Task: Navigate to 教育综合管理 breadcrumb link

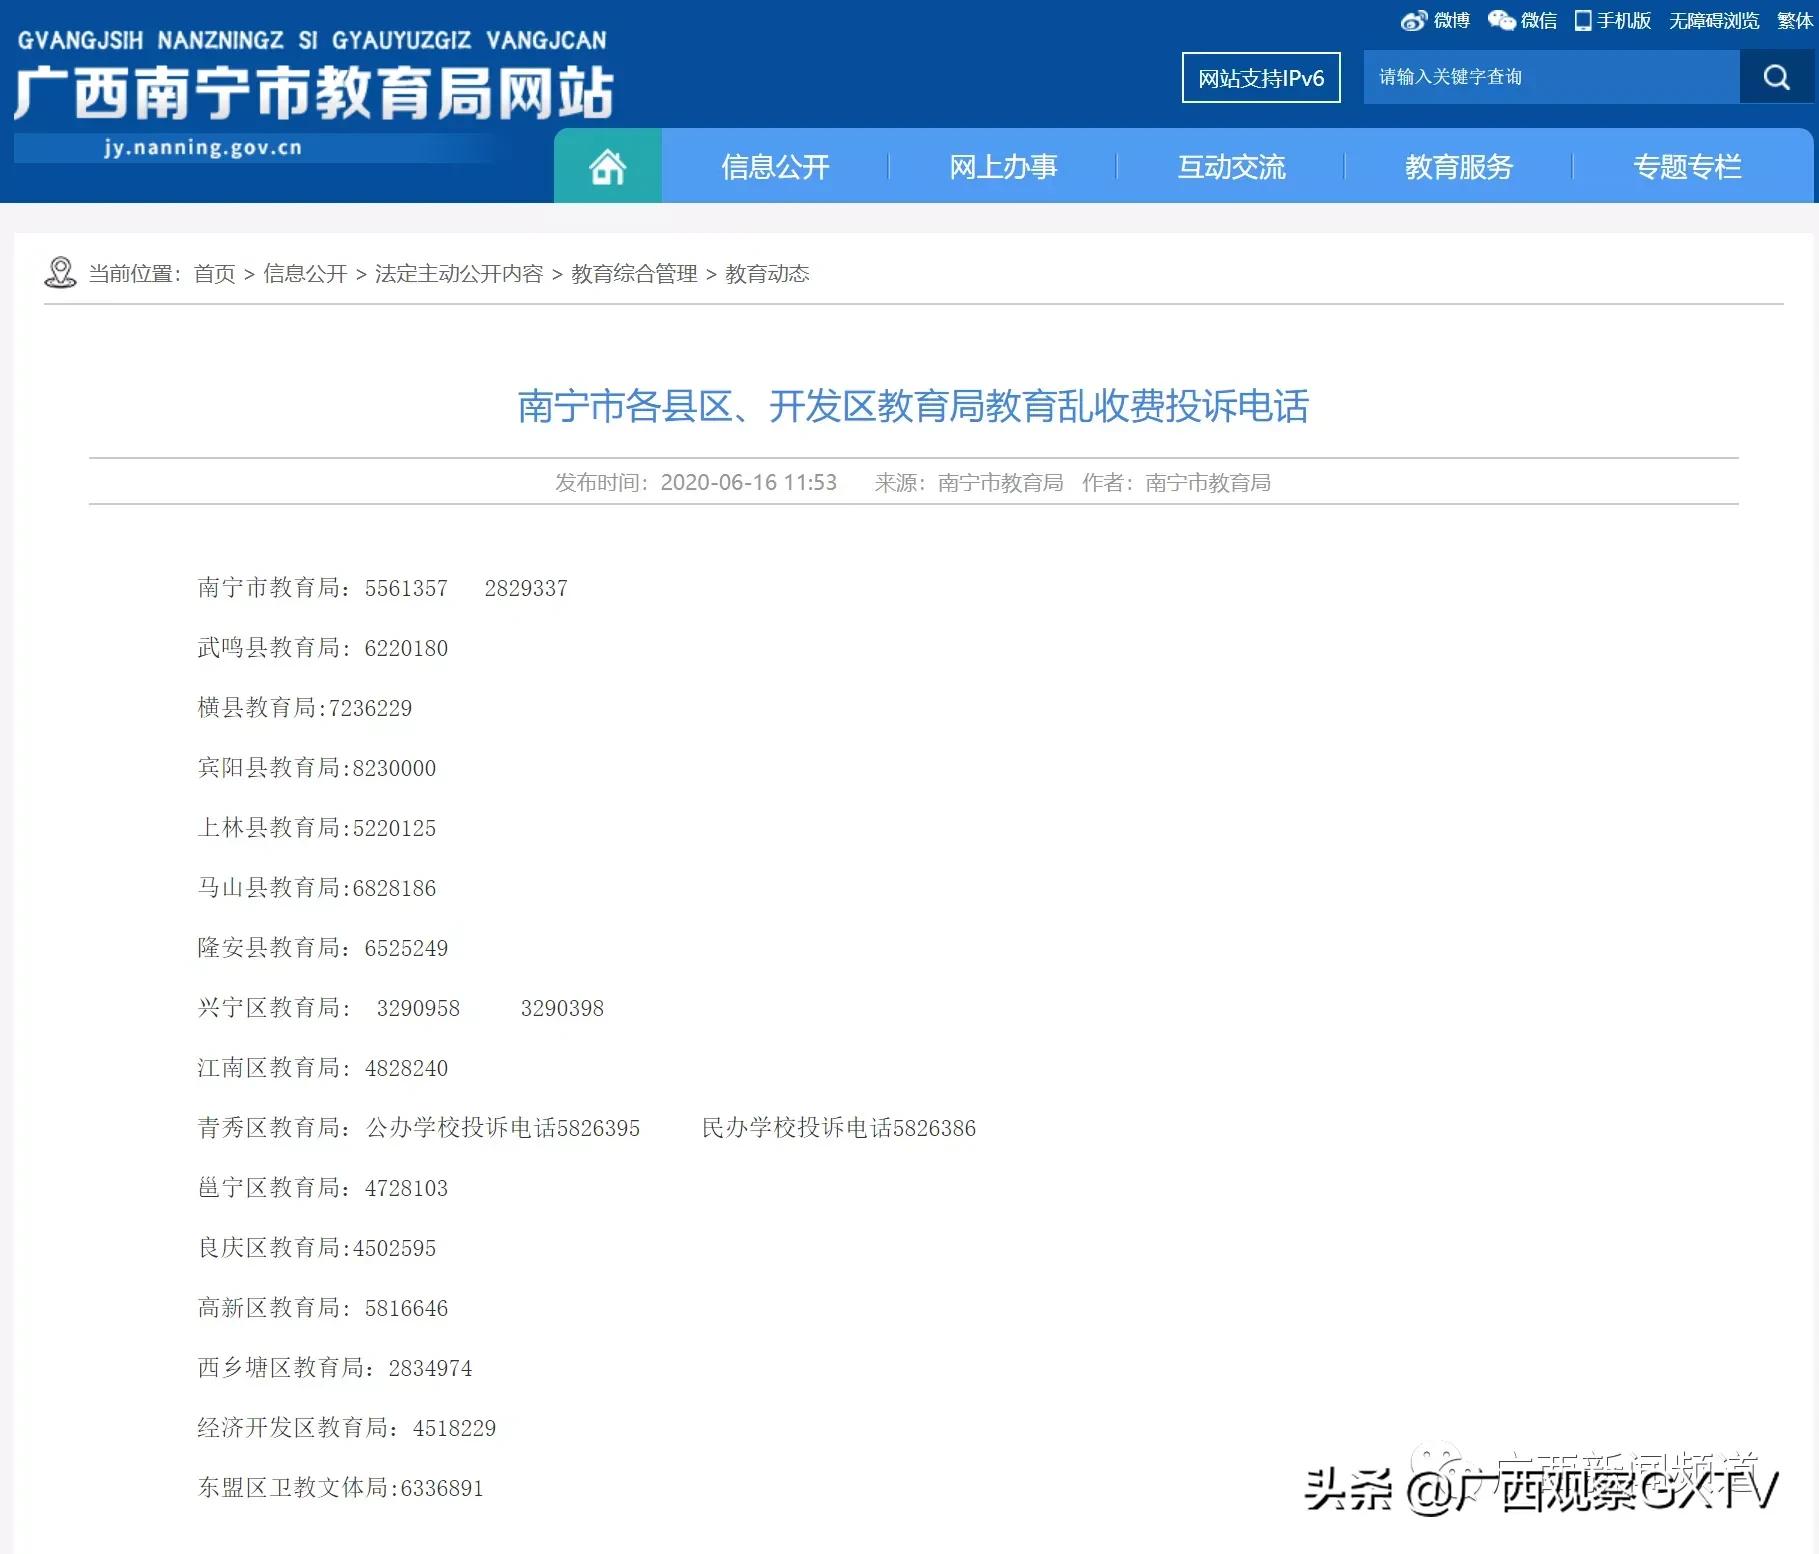Action: point(634,274)
